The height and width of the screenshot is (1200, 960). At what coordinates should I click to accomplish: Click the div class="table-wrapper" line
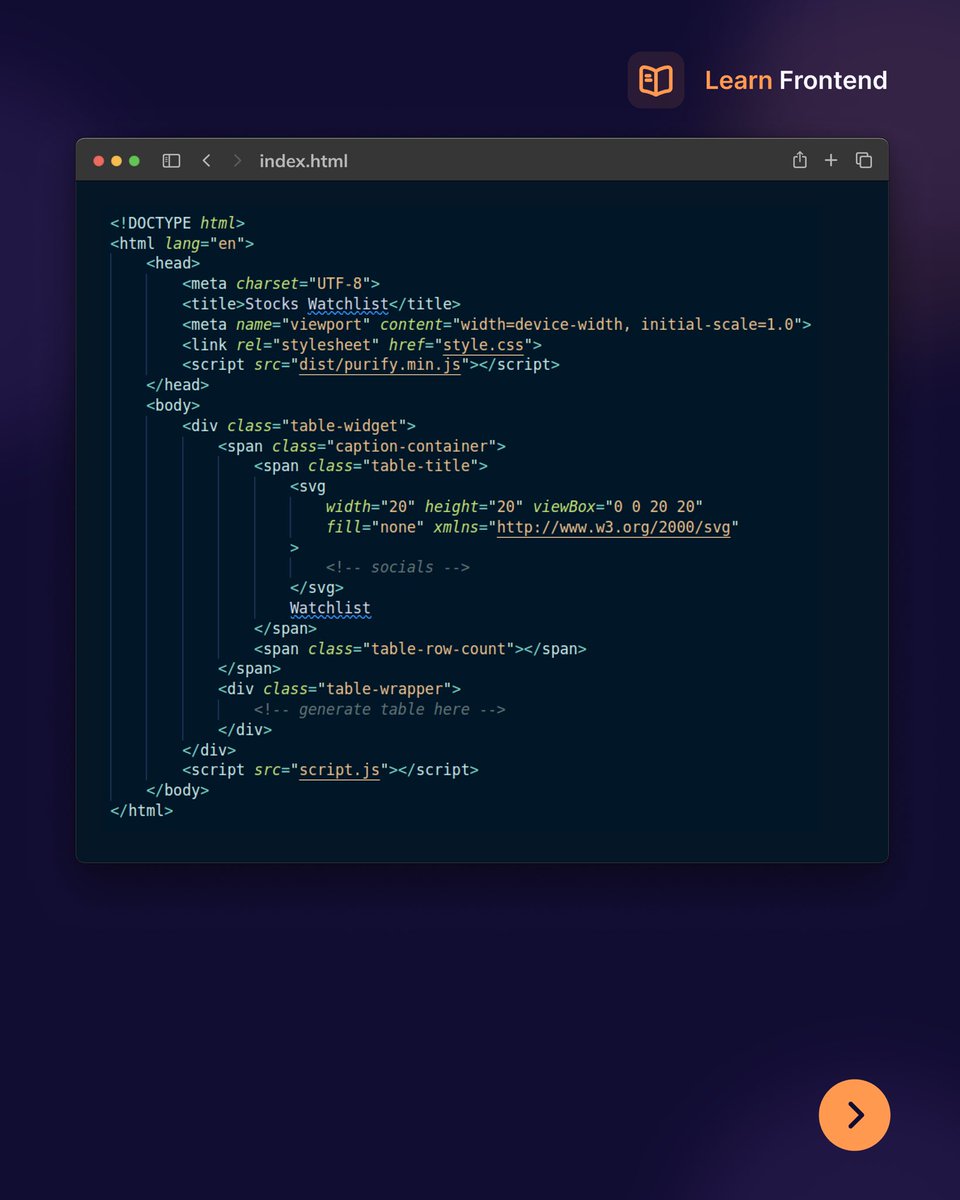(x=339, y=689)
